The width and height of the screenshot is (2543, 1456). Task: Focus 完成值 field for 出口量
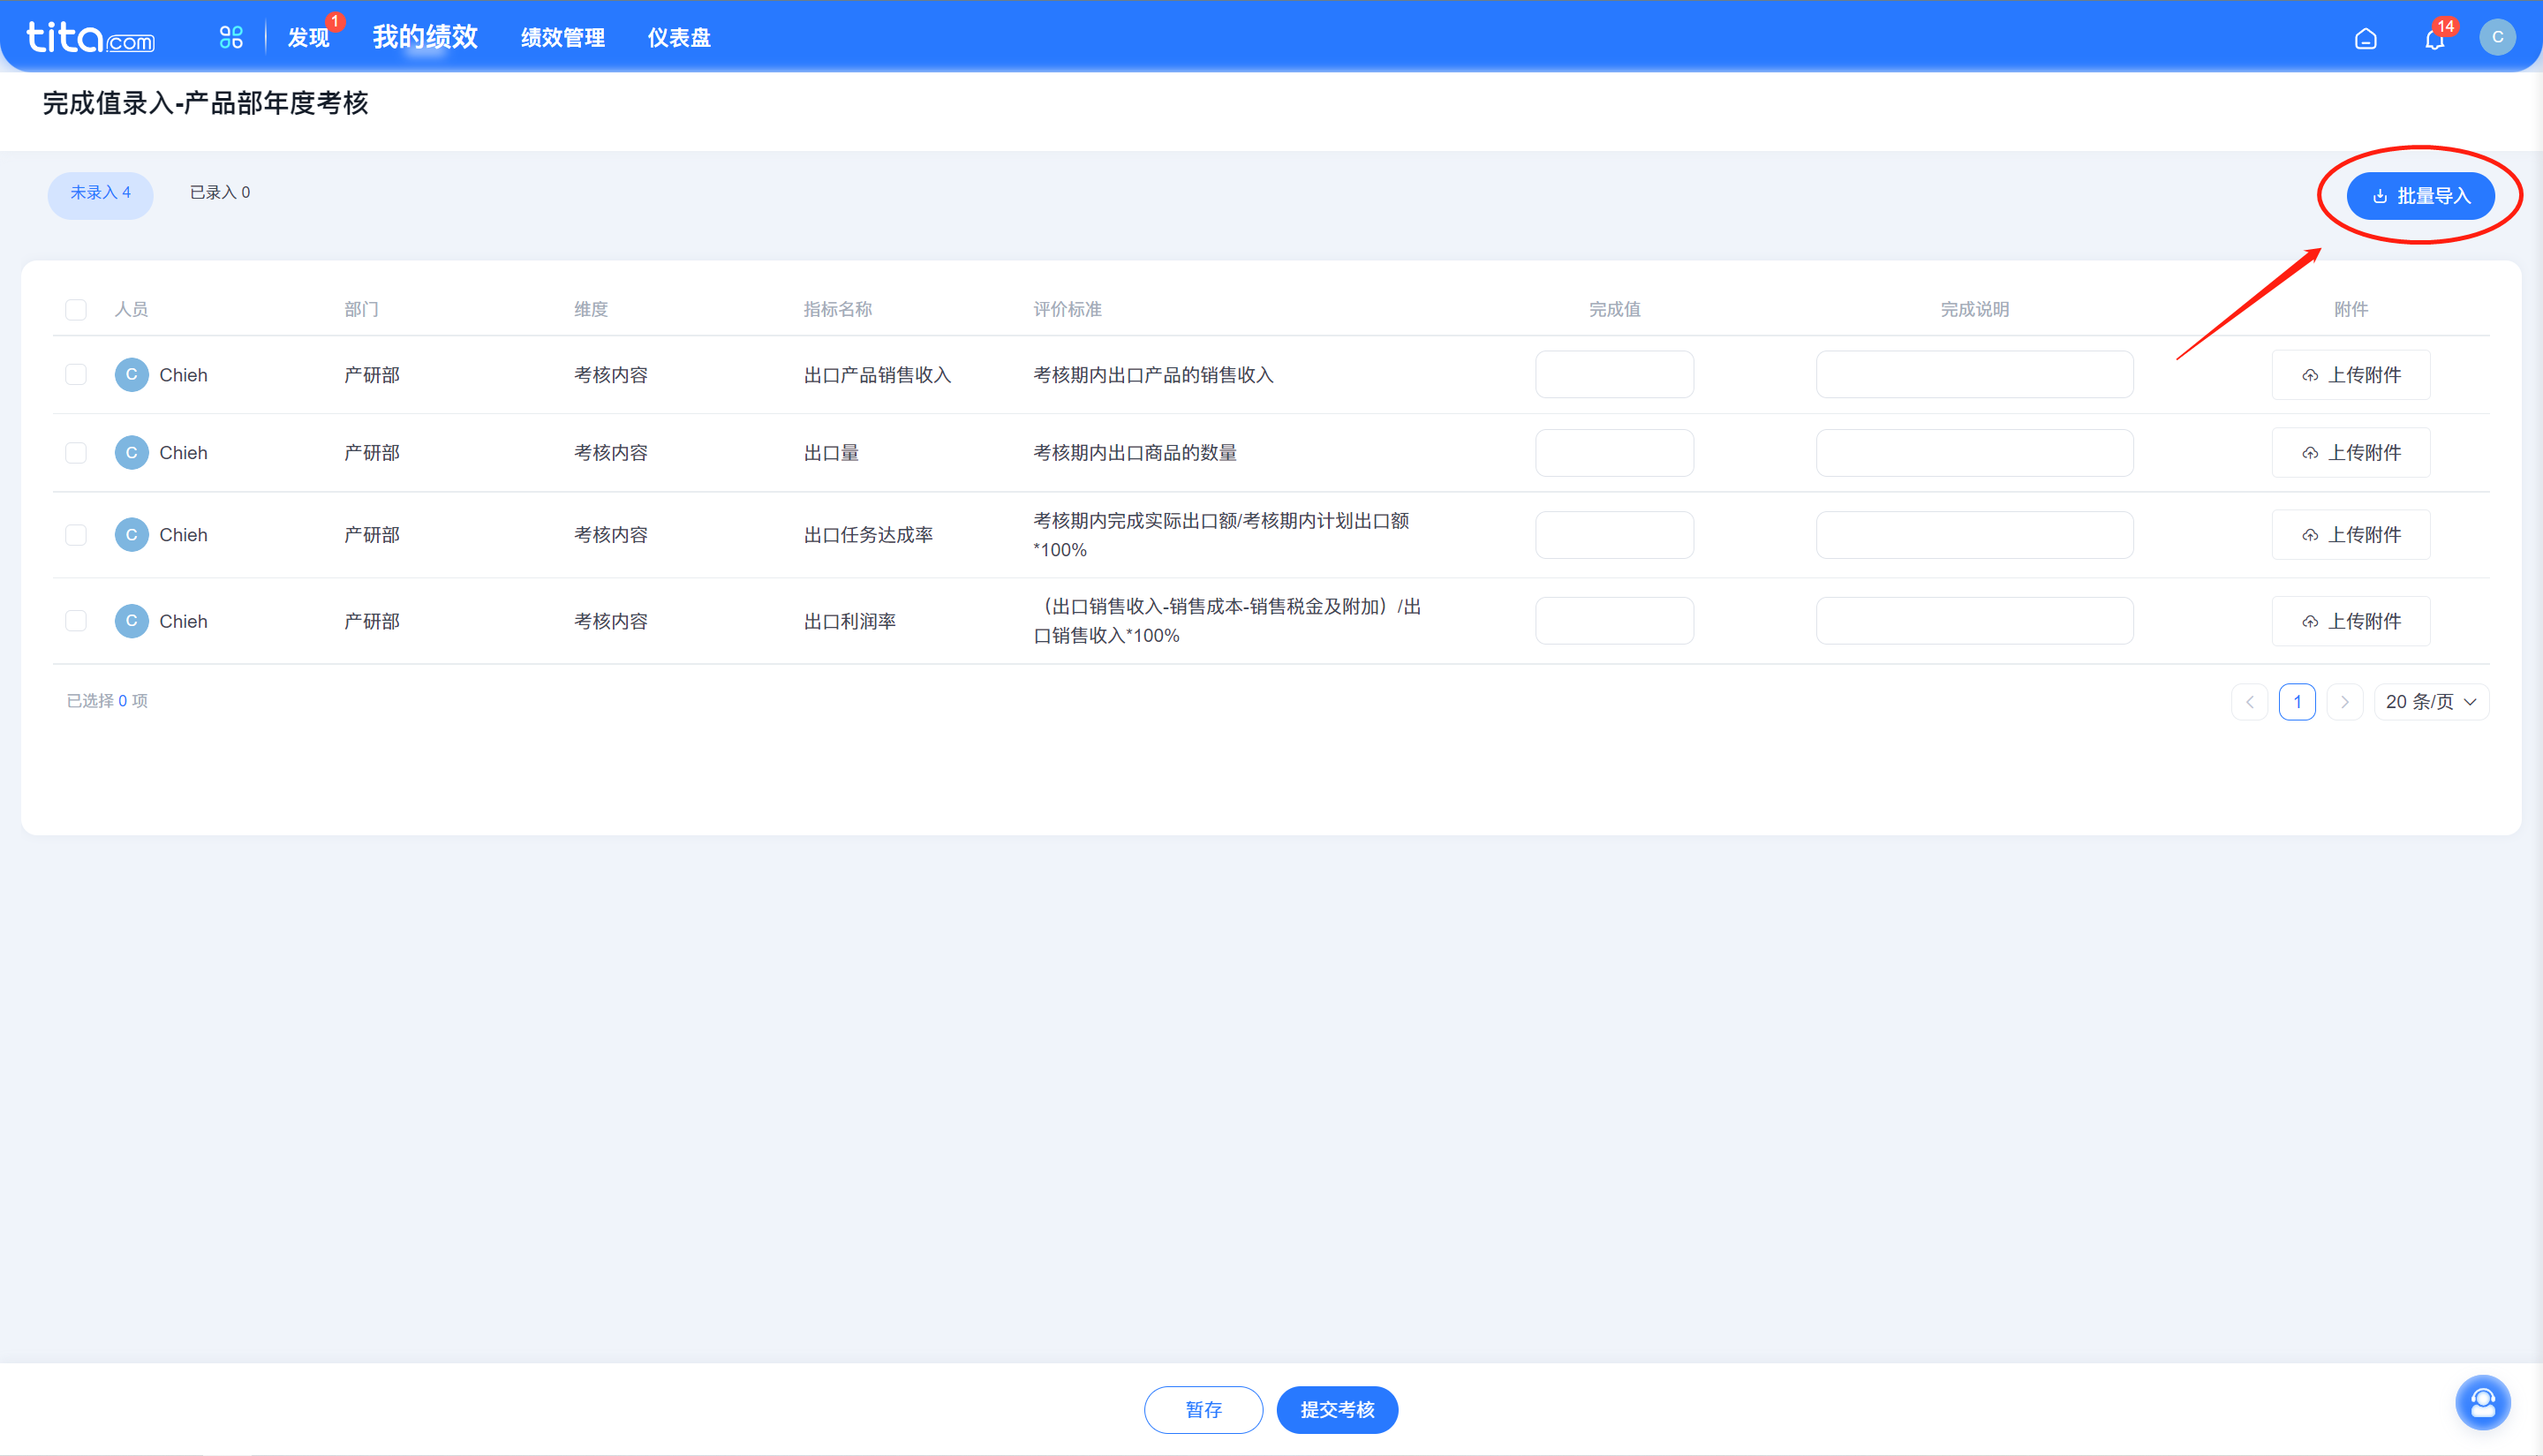coord(1614,452)
